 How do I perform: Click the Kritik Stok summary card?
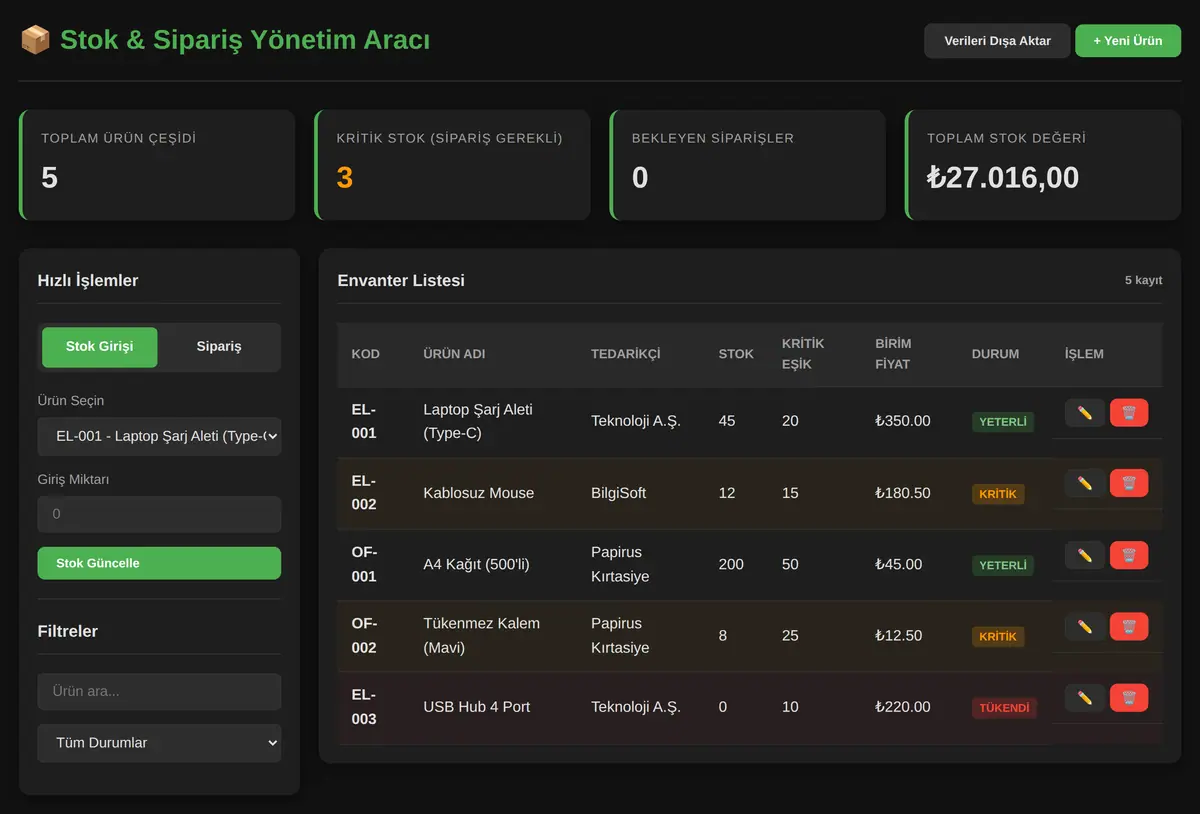(x=452, y=165)
